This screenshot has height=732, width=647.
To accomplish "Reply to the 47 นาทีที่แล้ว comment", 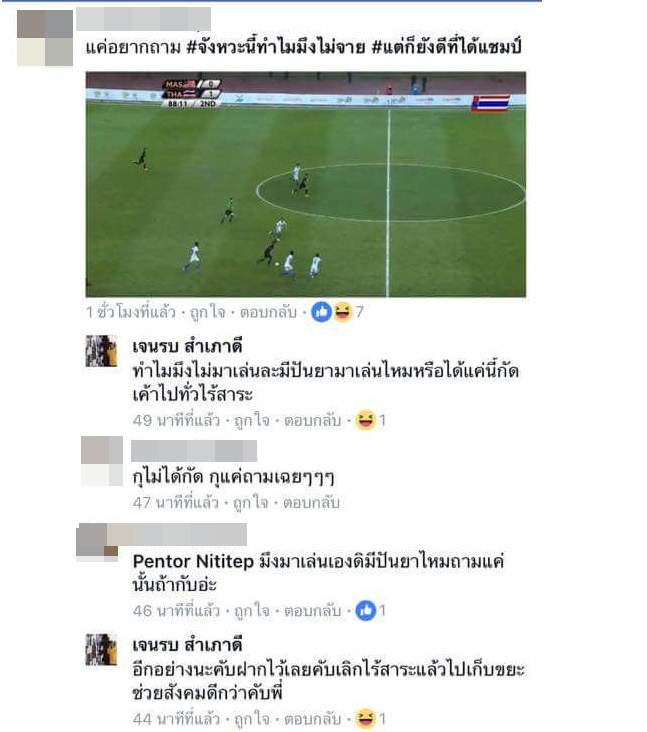I will 311,503.
